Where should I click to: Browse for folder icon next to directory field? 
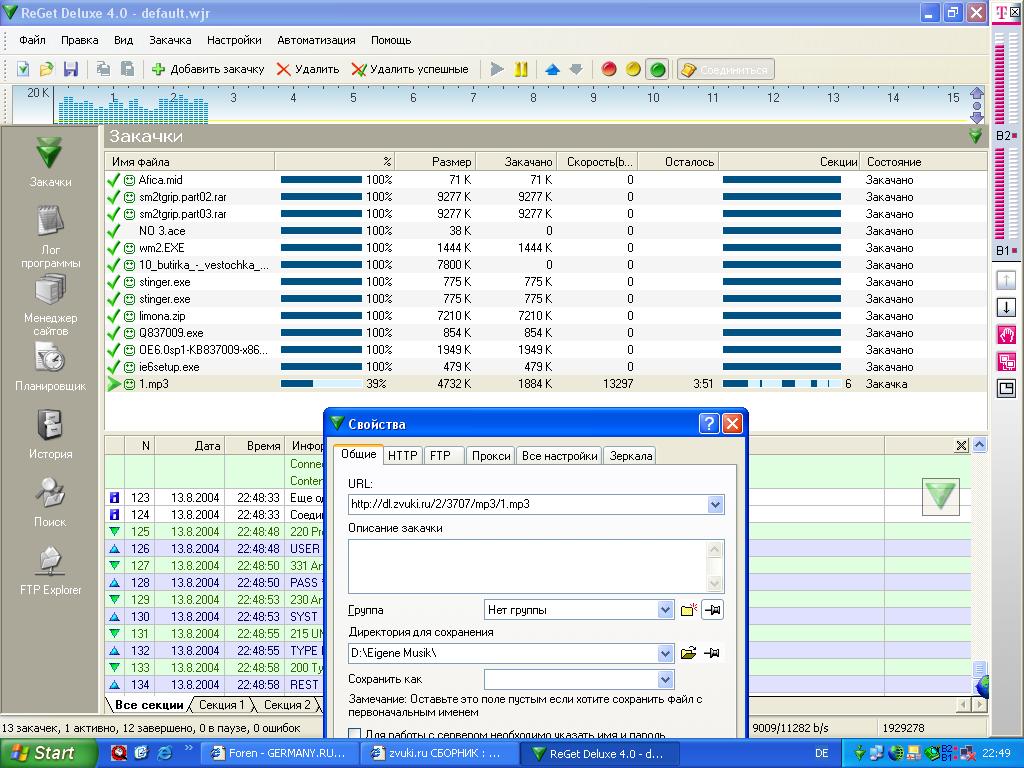688,653
